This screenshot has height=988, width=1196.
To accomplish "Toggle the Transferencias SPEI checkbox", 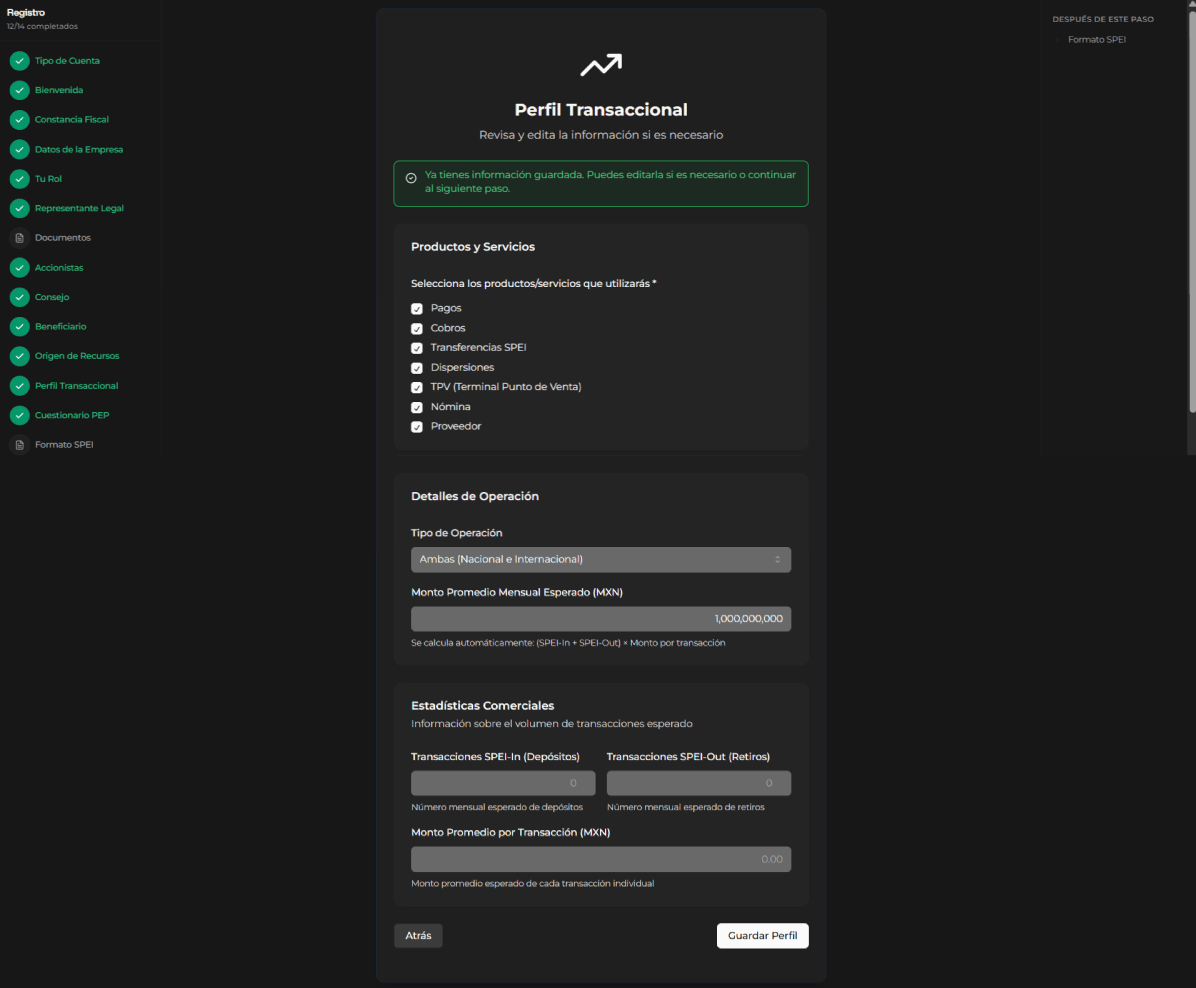I will [416, 348].
